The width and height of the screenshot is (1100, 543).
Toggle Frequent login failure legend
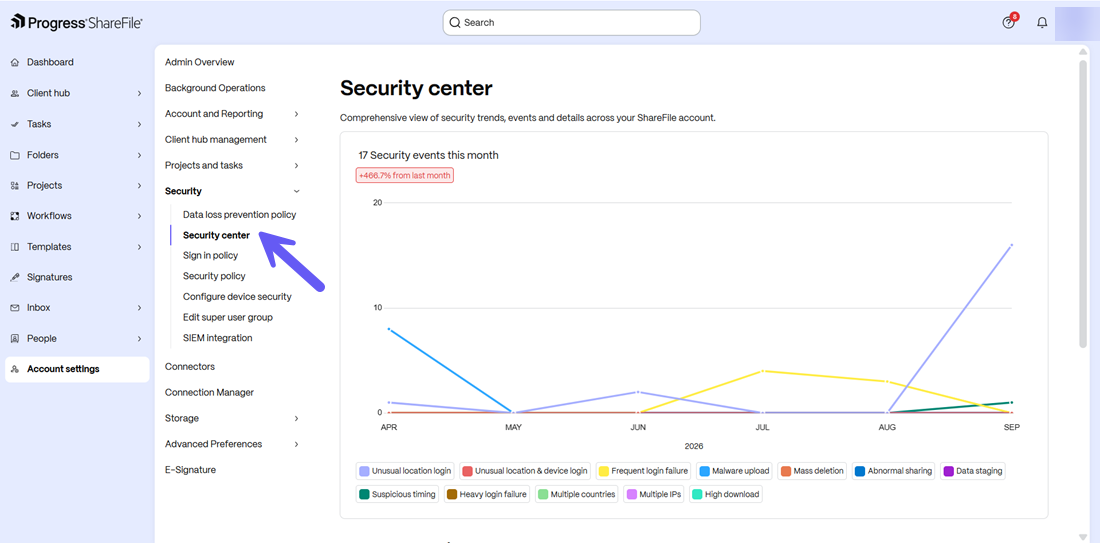point(644,471)
